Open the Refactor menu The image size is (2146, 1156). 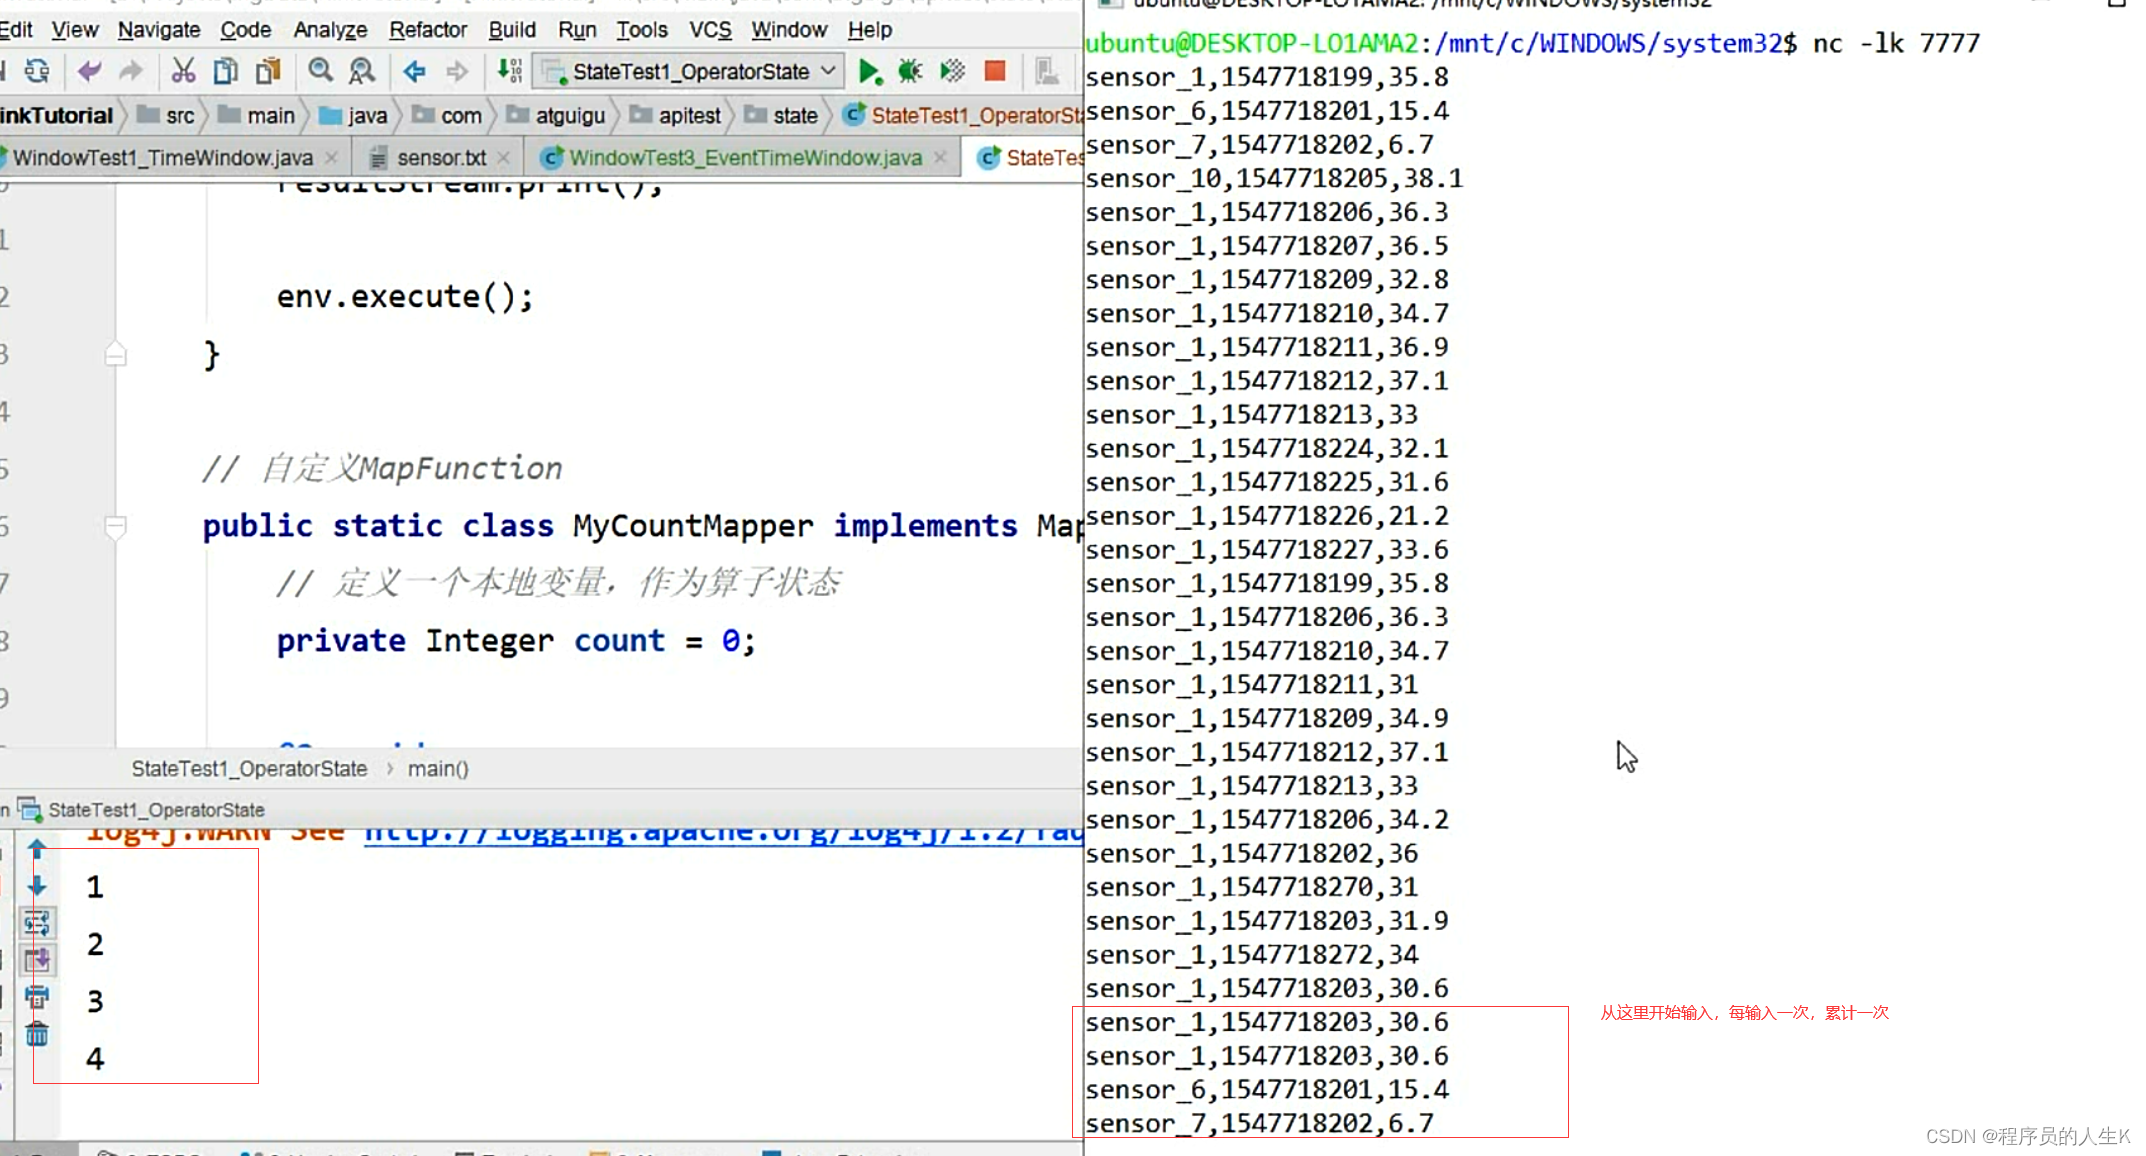[x=427, y=30]
